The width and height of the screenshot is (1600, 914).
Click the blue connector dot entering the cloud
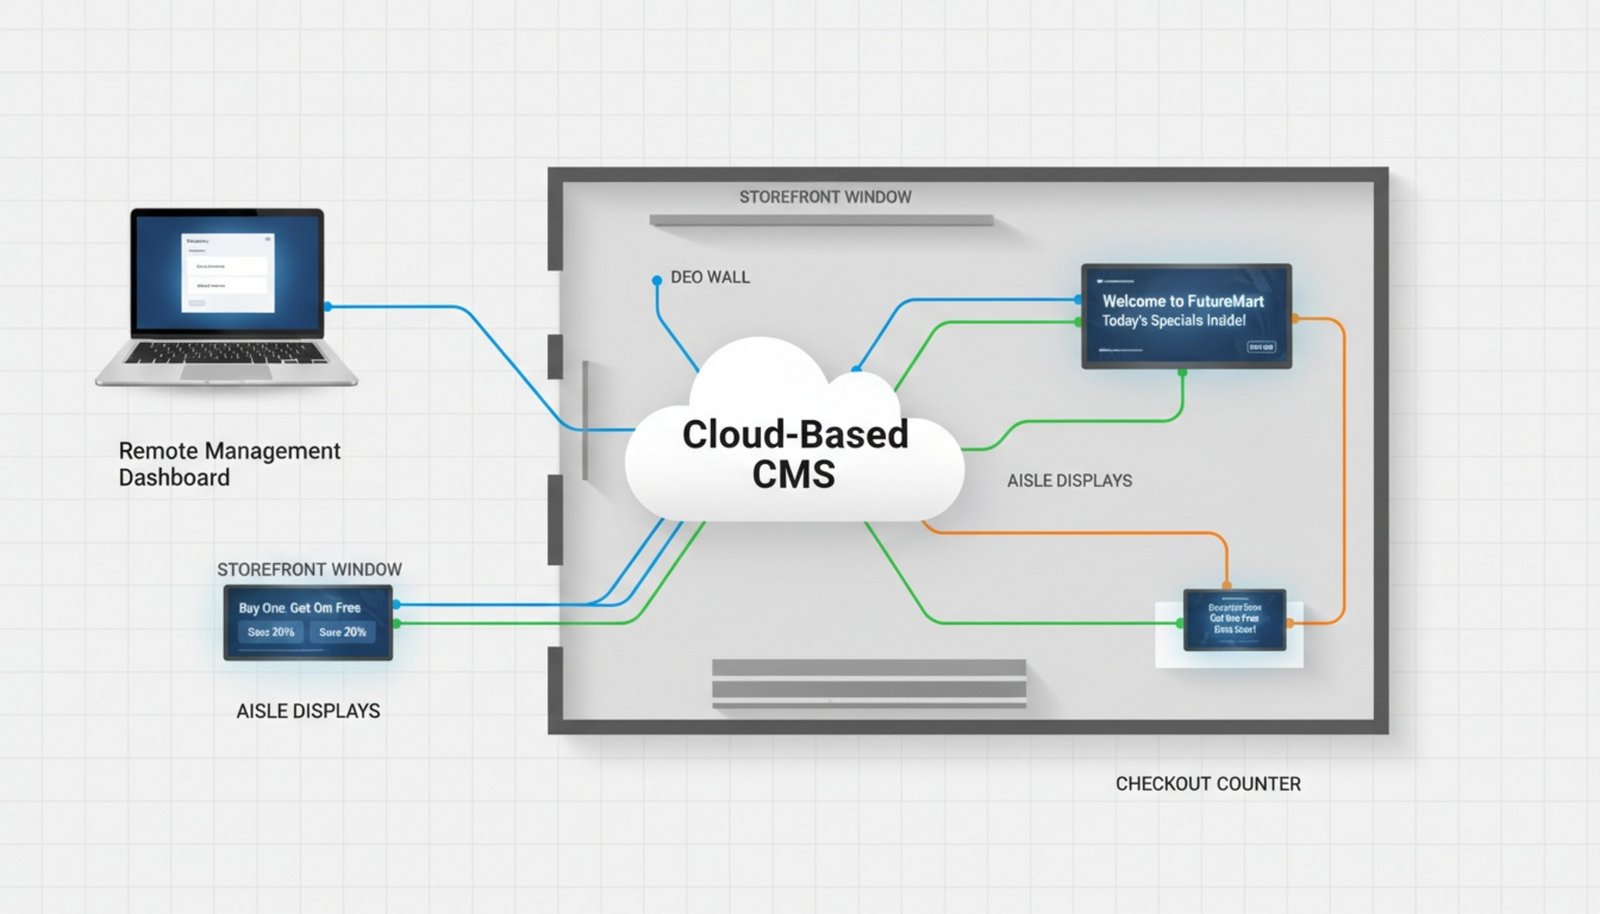(x=856, y=369)
